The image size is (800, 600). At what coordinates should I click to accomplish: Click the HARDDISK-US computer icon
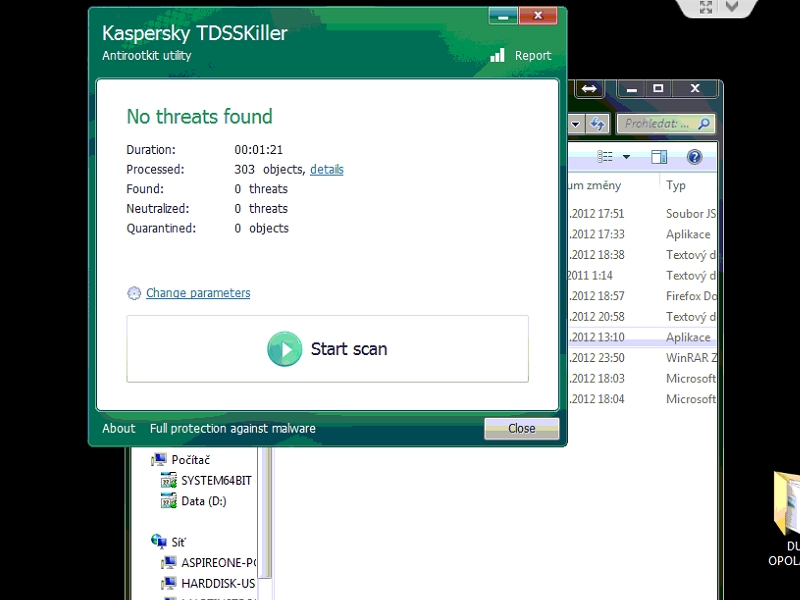[x=169, y=583]
